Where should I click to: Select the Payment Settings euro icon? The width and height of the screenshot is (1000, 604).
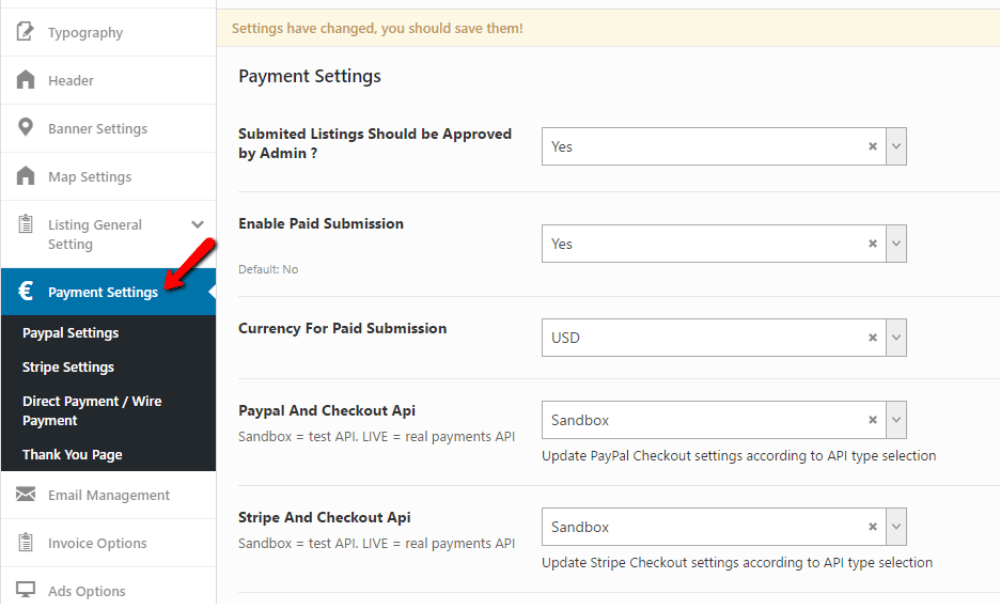click(24, 291)
